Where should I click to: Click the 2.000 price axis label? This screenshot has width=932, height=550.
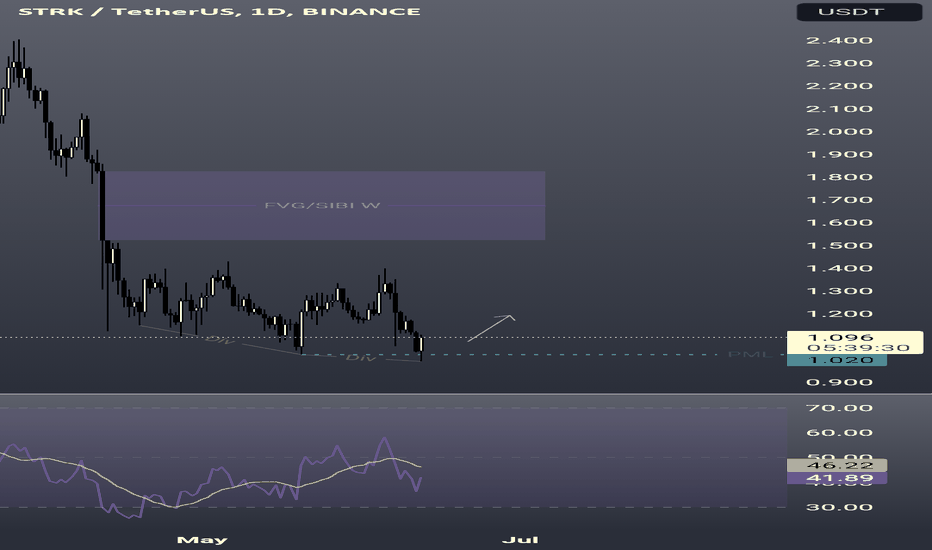click(839, 131)
